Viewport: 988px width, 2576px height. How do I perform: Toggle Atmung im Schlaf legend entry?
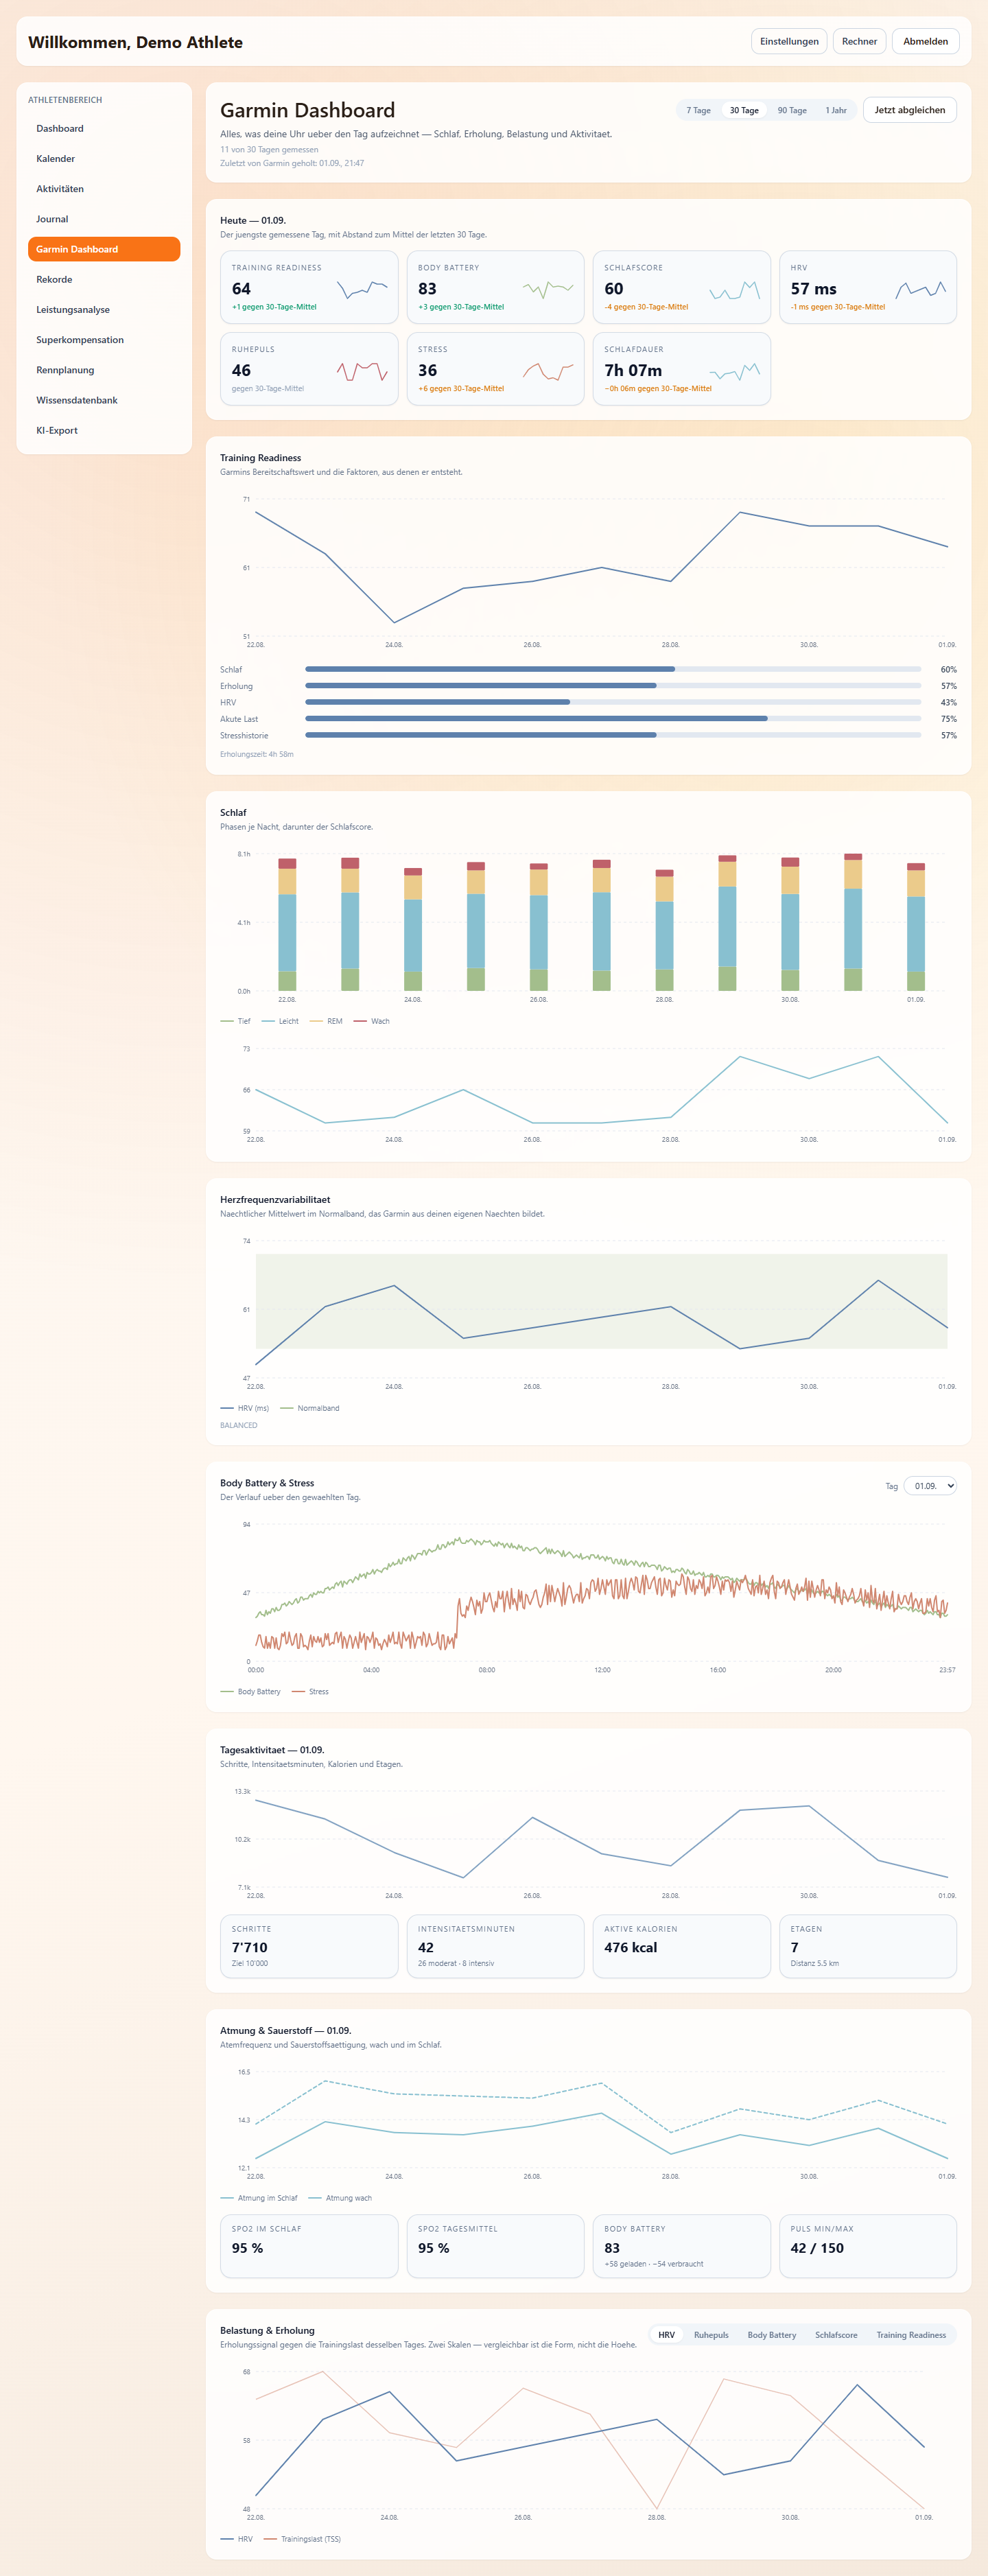[x=259, y=2198]
